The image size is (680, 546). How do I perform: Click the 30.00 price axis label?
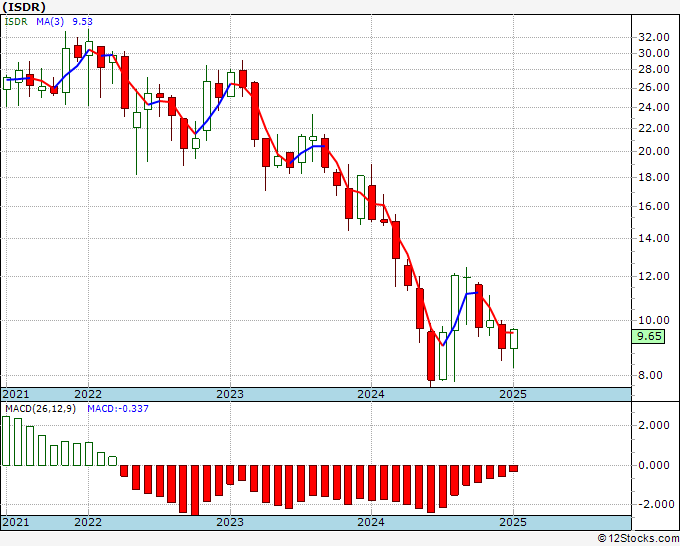654,53
